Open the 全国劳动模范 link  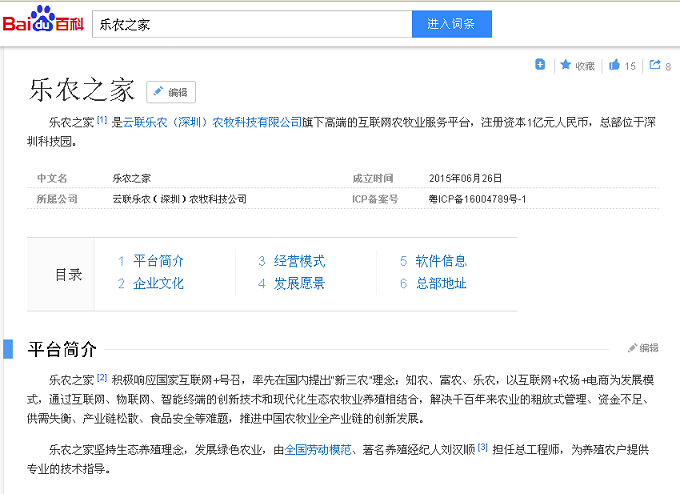(x=318, y=450)
